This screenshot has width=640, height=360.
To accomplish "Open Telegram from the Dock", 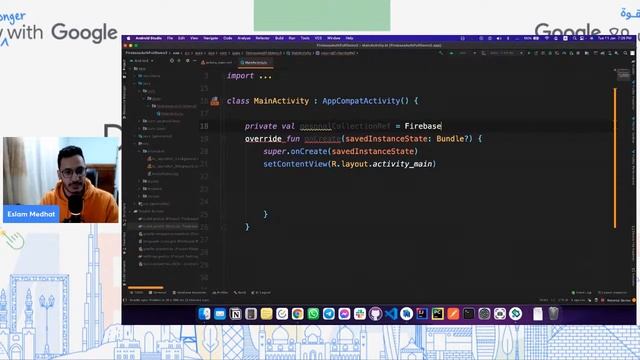I will coord(329,313).
